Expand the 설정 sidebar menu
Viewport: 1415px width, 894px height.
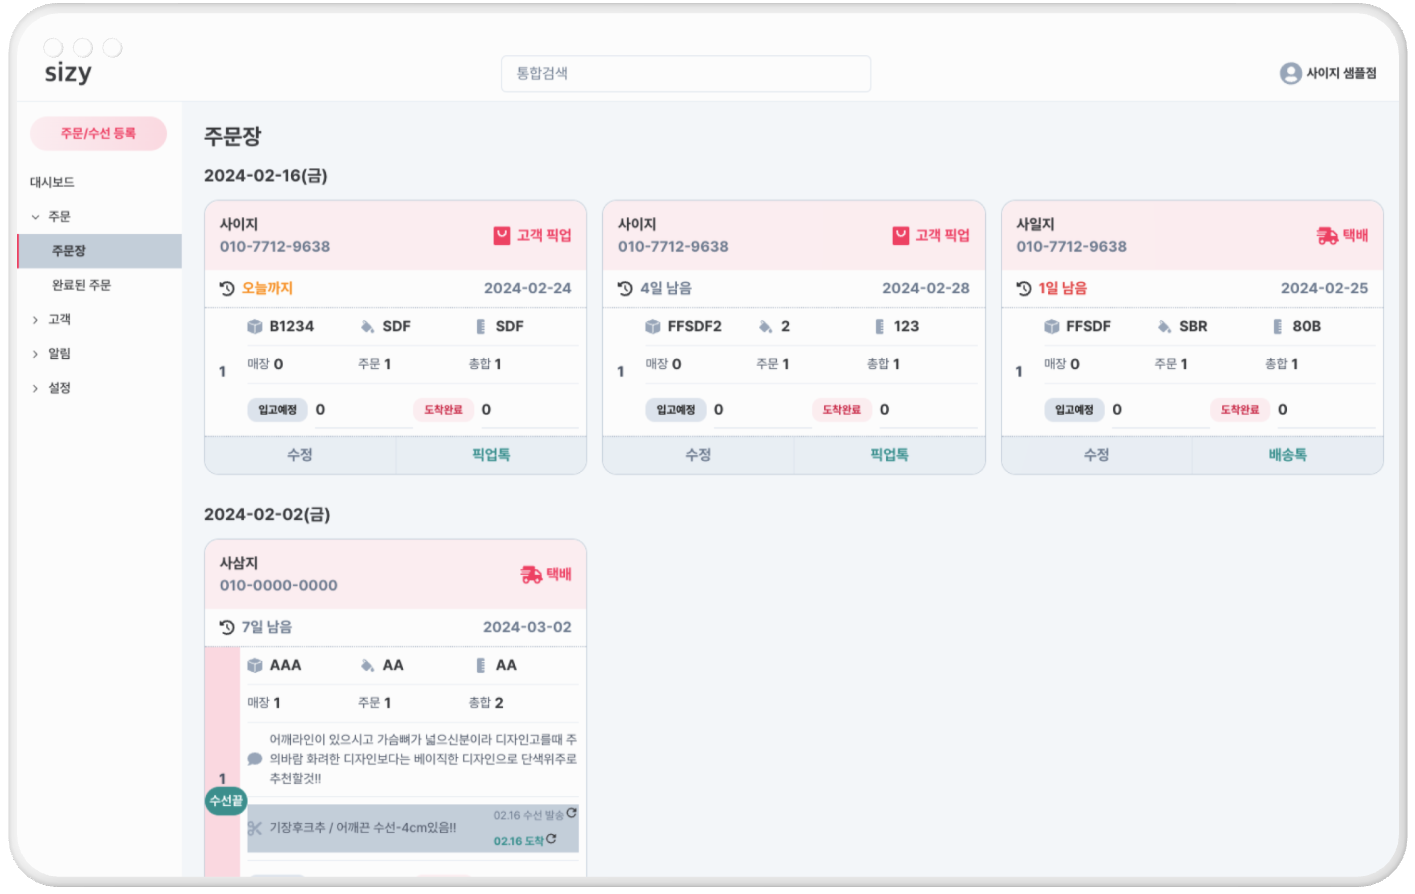point(36,388)
